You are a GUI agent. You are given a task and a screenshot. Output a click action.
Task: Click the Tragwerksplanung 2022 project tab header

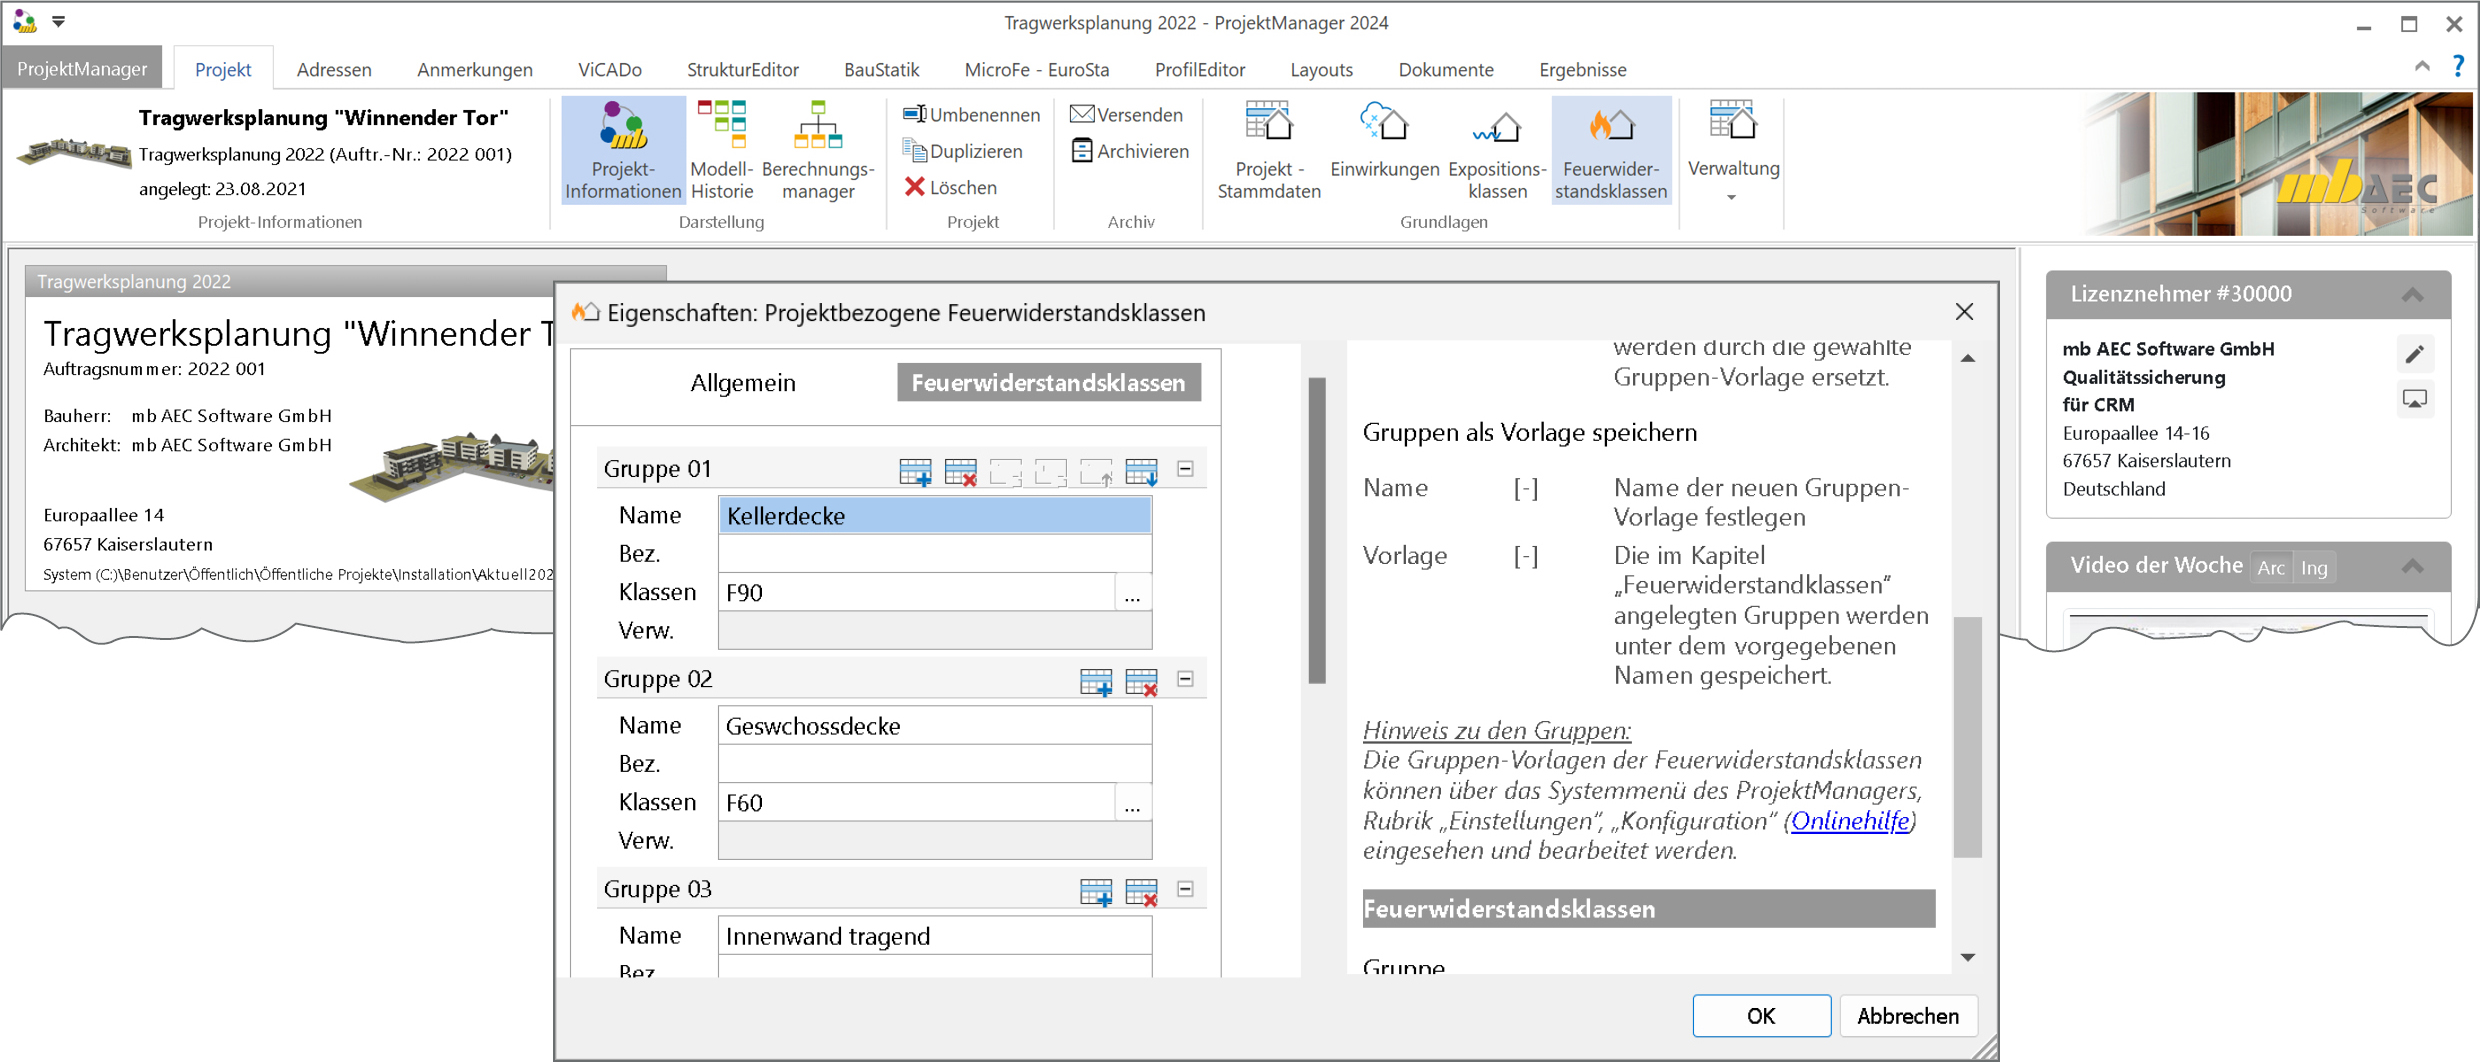(x=345, y=282)
